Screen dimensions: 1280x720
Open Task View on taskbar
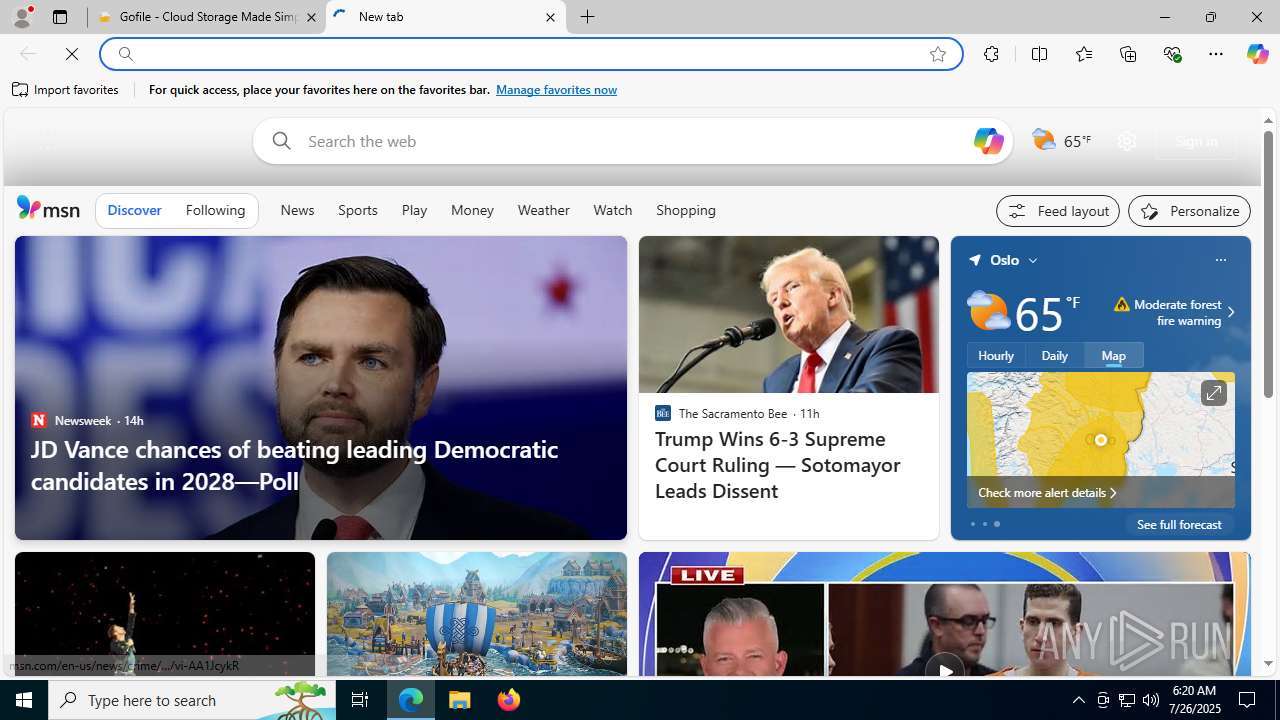(x=360, y=700)
